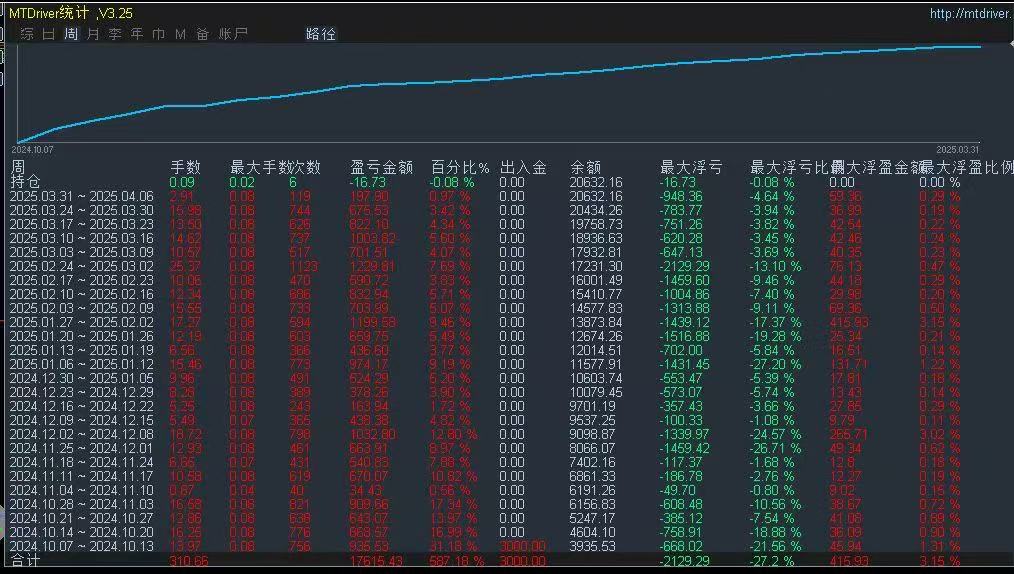Switch to the 年 yearly tab
This screenshot has height=574, width=1014.
pos(137,34)
